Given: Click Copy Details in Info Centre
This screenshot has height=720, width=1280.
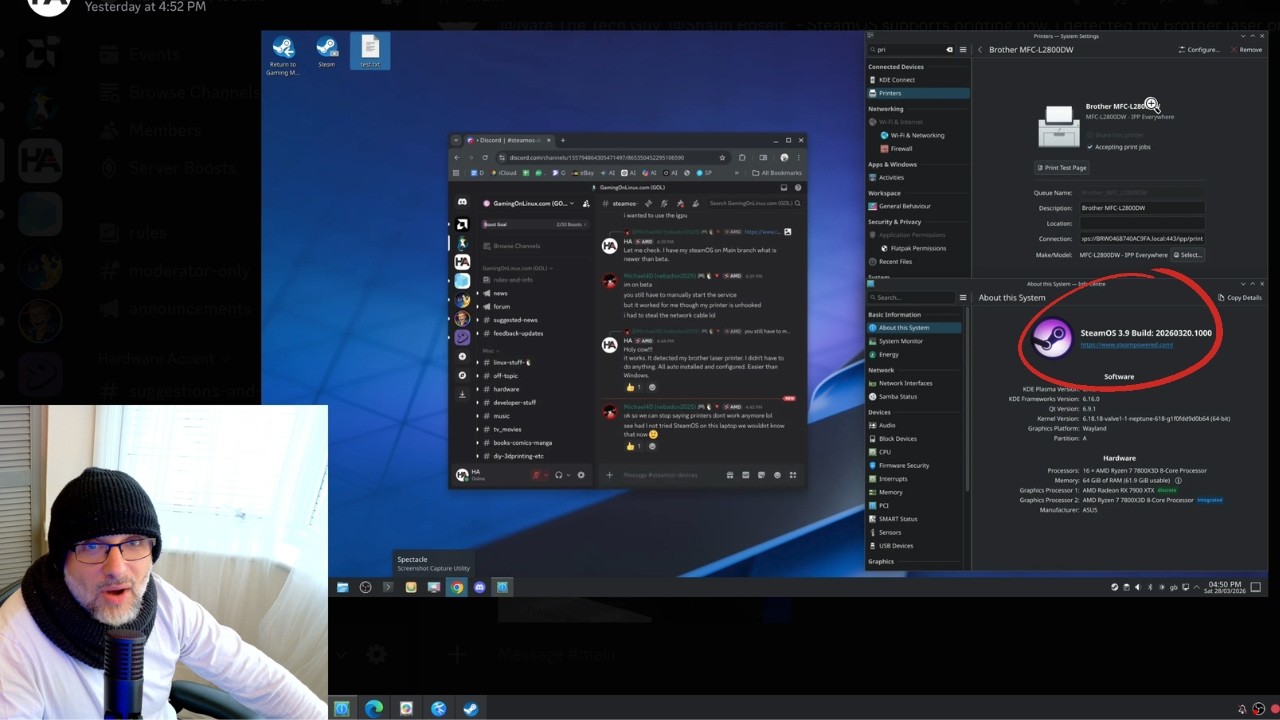Looking at the screenshot, I should pos(1240,298).
